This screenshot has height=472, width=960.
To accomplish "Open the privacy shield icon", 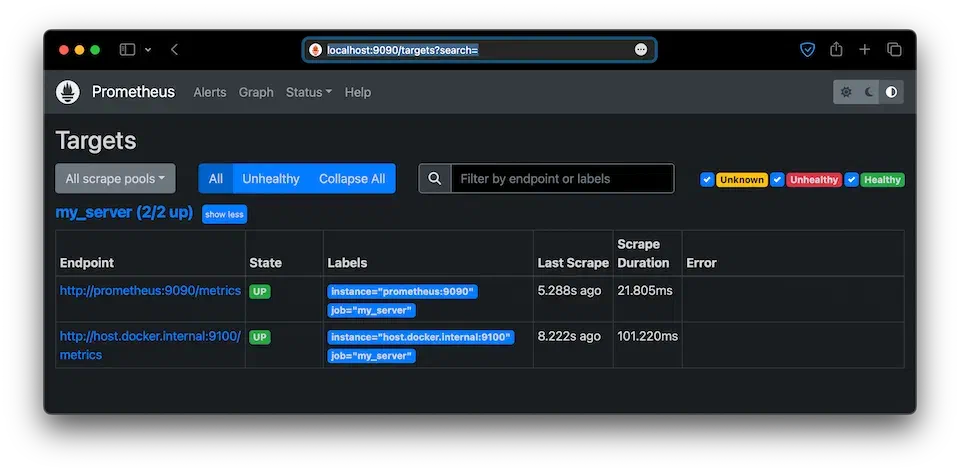I will [x=807, y=49].
